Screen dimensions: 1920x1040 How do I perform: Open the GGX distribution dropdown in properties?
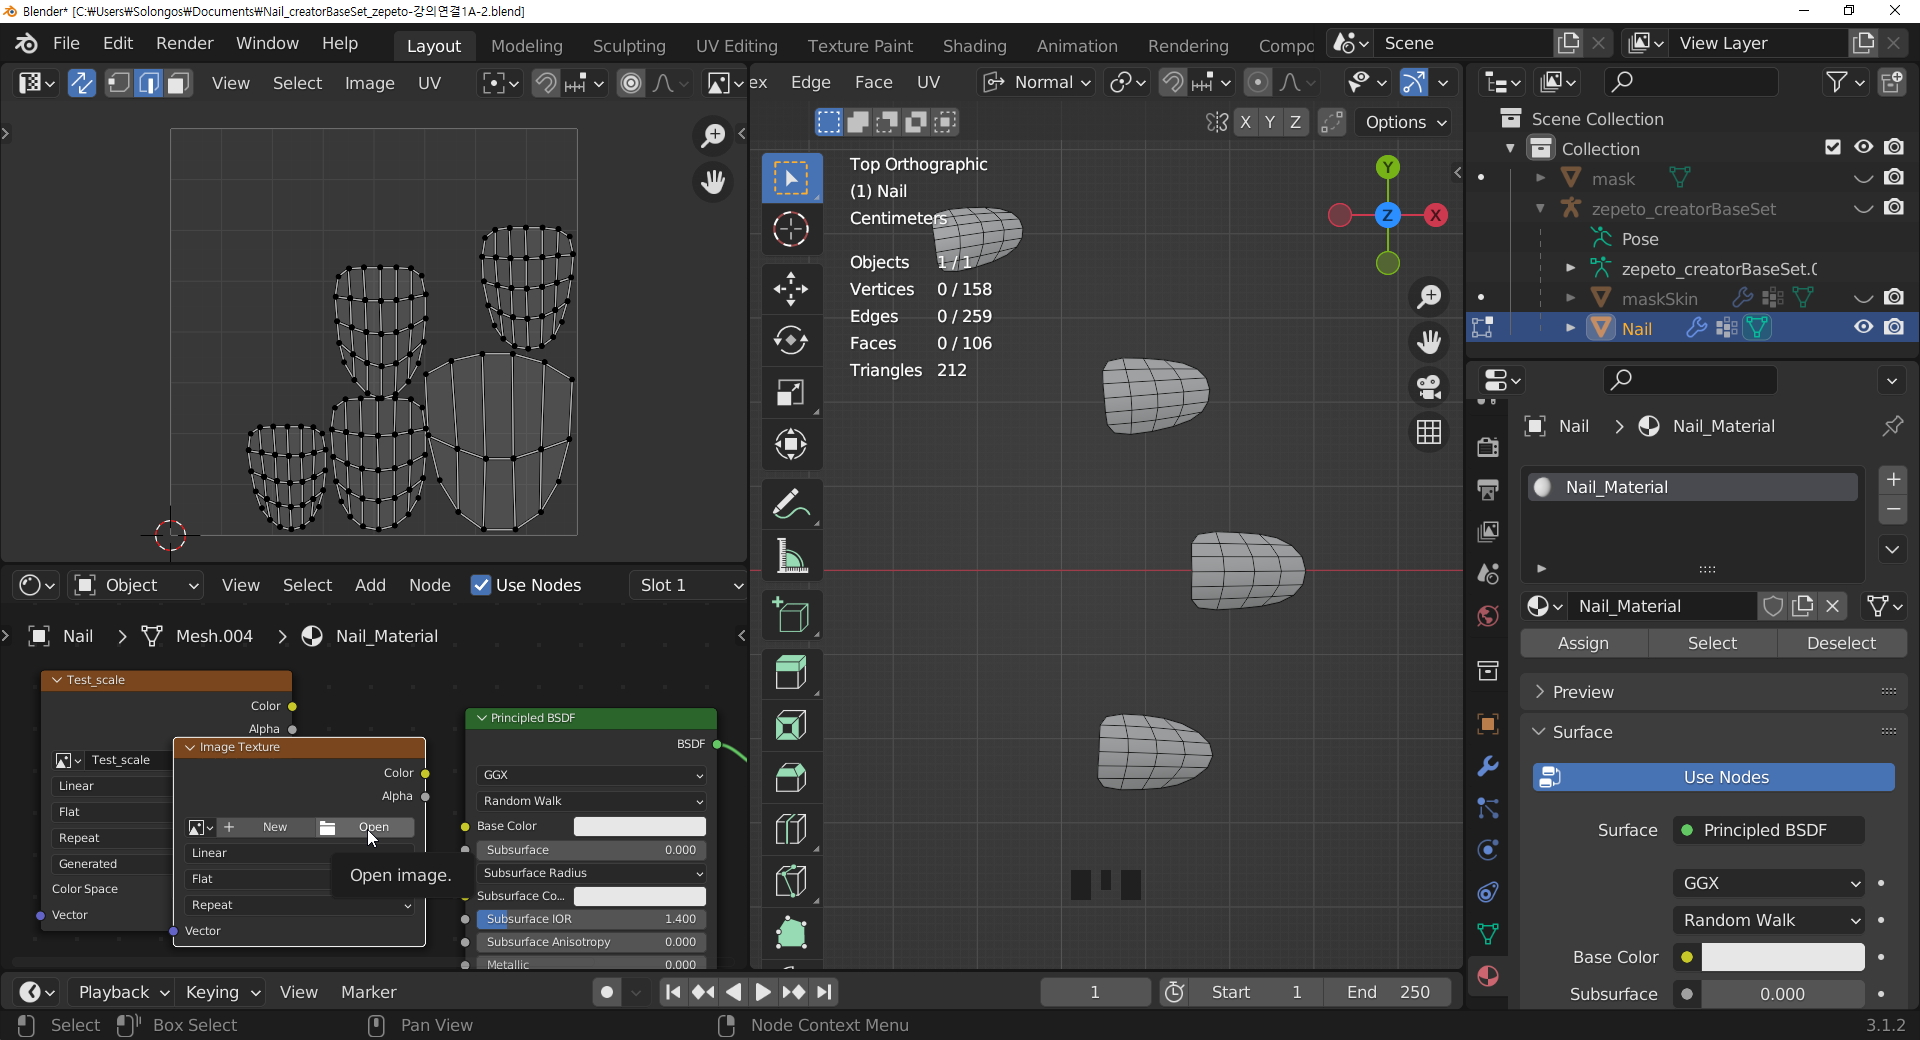click(1769, 883)
